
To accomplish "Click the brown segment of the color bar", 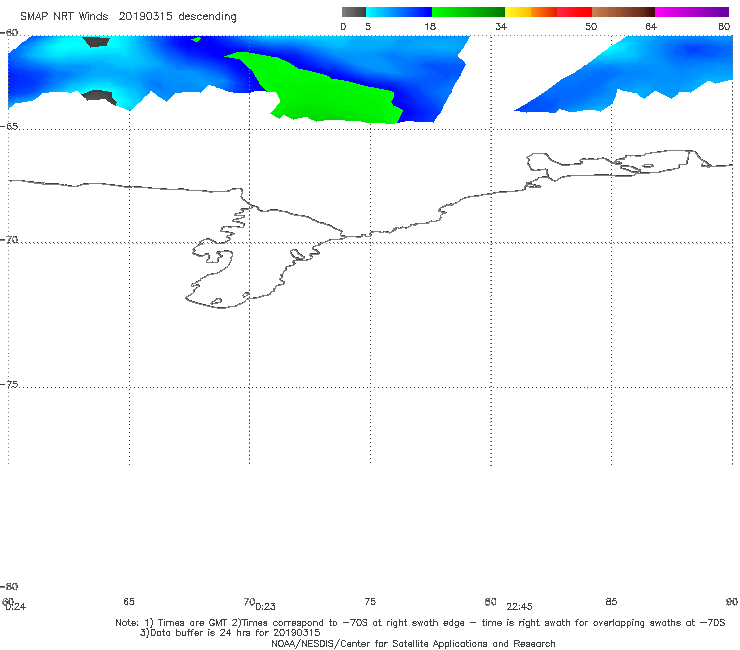I will [x=623, y=12].
